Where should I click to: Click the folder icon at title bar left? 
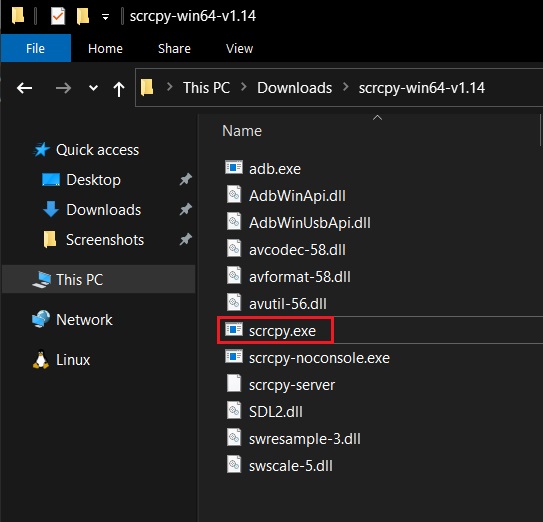pos(18,16)
